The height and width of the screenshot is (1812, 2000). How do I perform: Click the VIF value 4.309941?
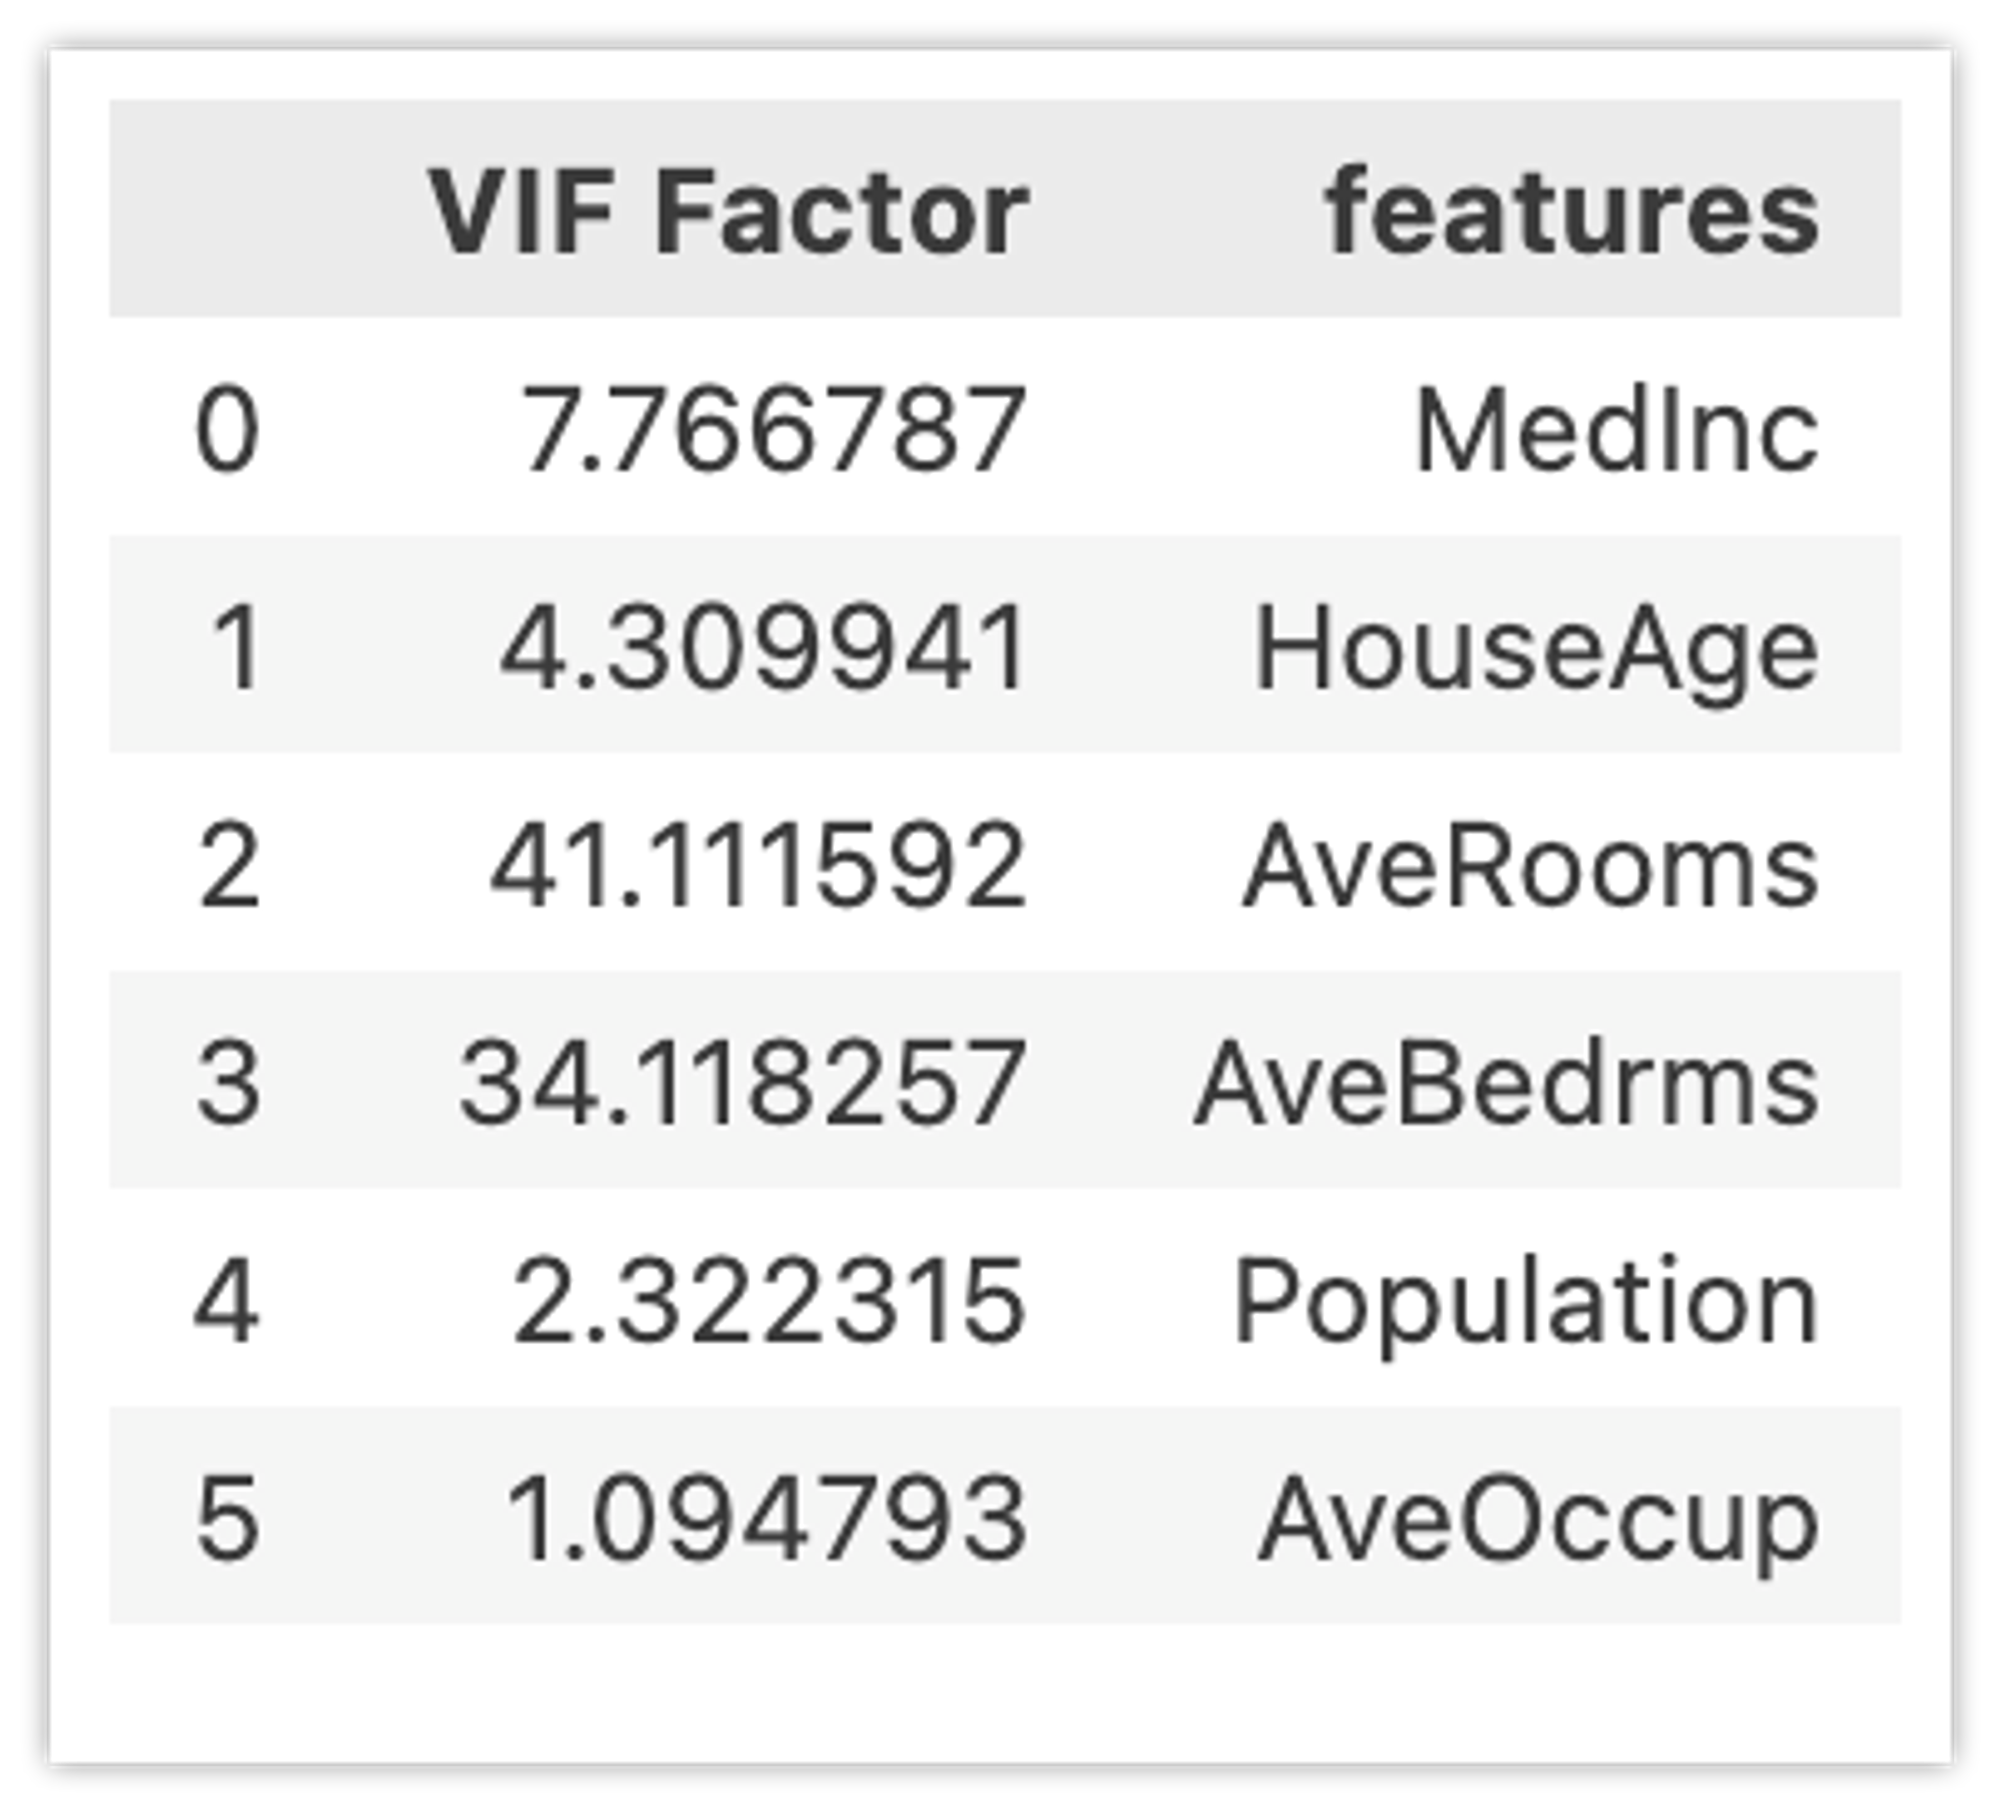pos(764,648)
